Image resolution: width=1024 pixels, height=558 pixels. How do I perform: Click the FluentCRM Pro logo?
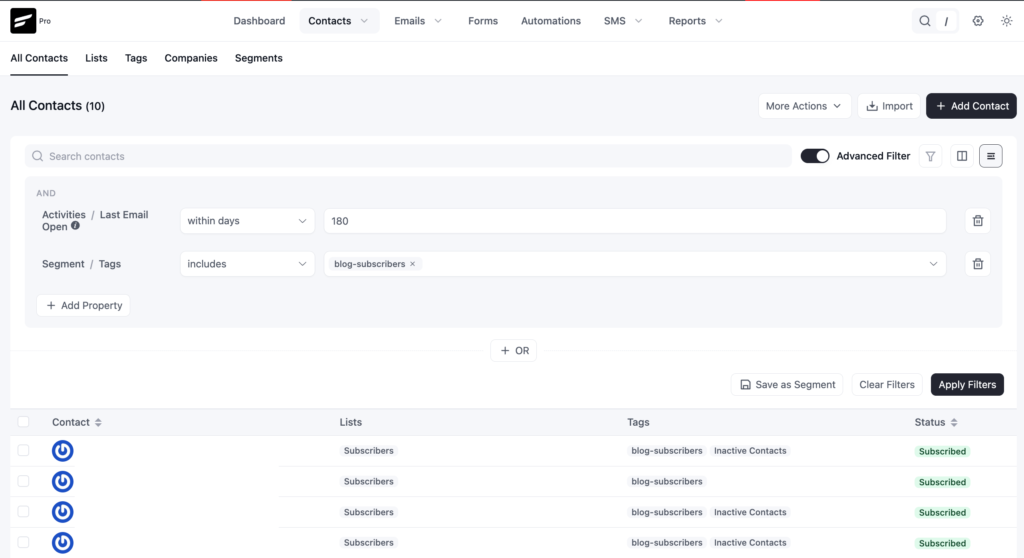click(x=23, y=21)
